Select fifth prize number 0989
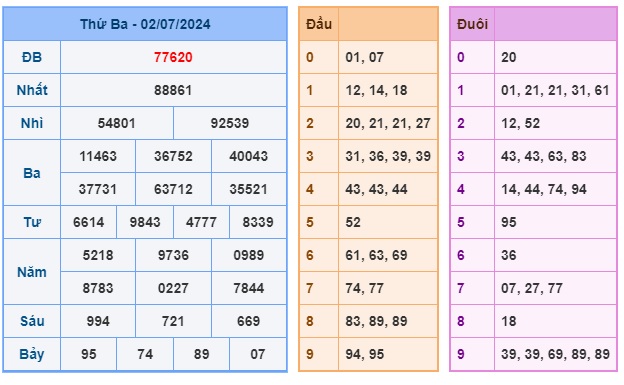Screen dimensions: 624x385 [x=248, y=256]
